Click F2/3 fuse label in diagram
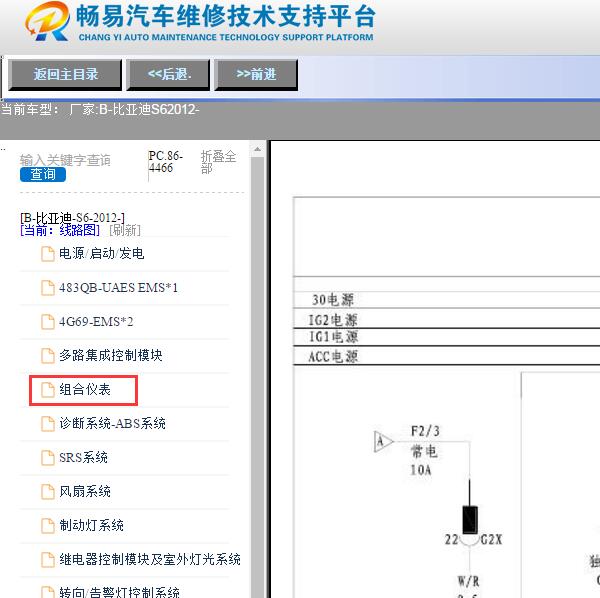Image resolution: width=600 pixels, height=598 pixels. pyautogui.click(x=425, y=432)
